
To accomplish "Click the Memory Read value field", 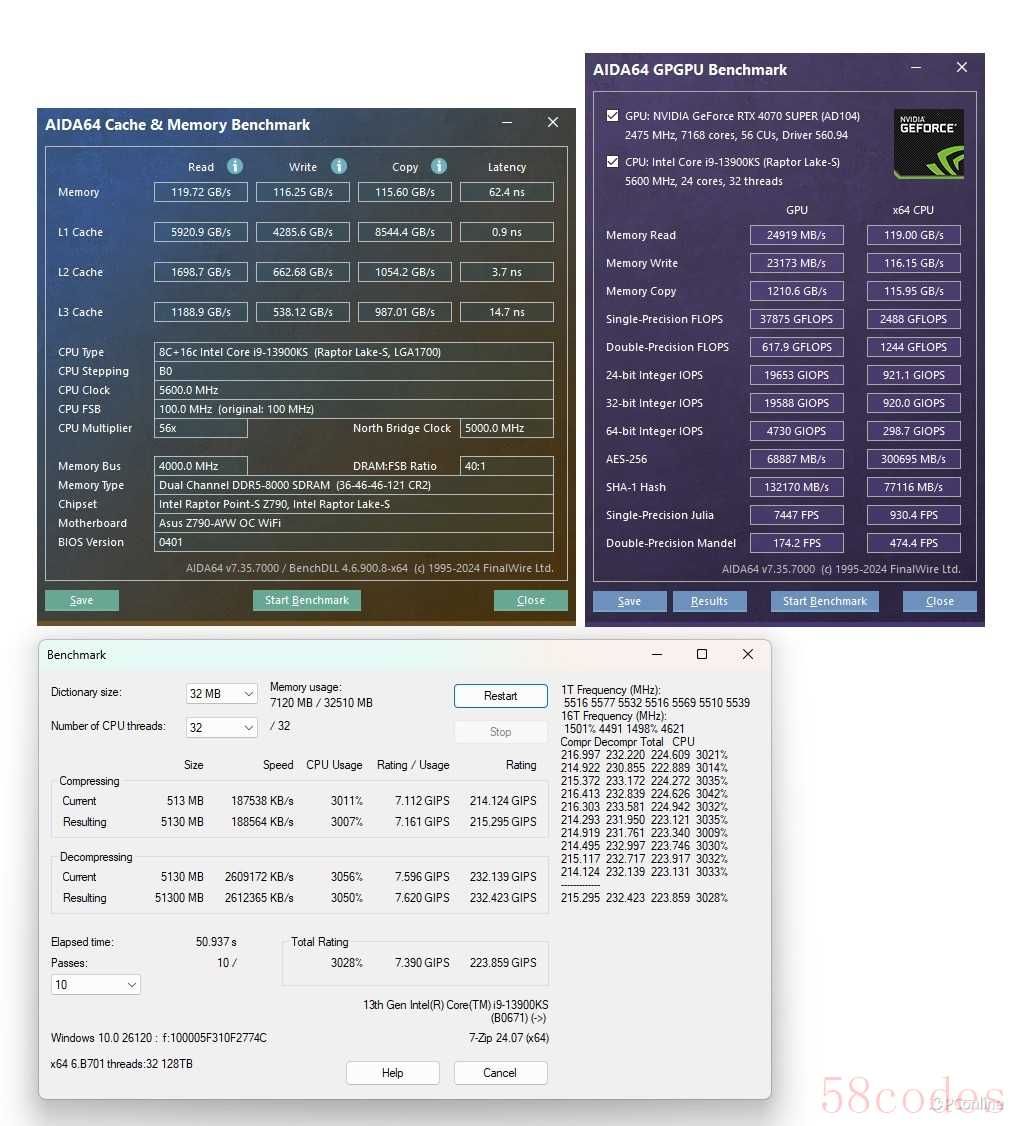I will 200,192.
